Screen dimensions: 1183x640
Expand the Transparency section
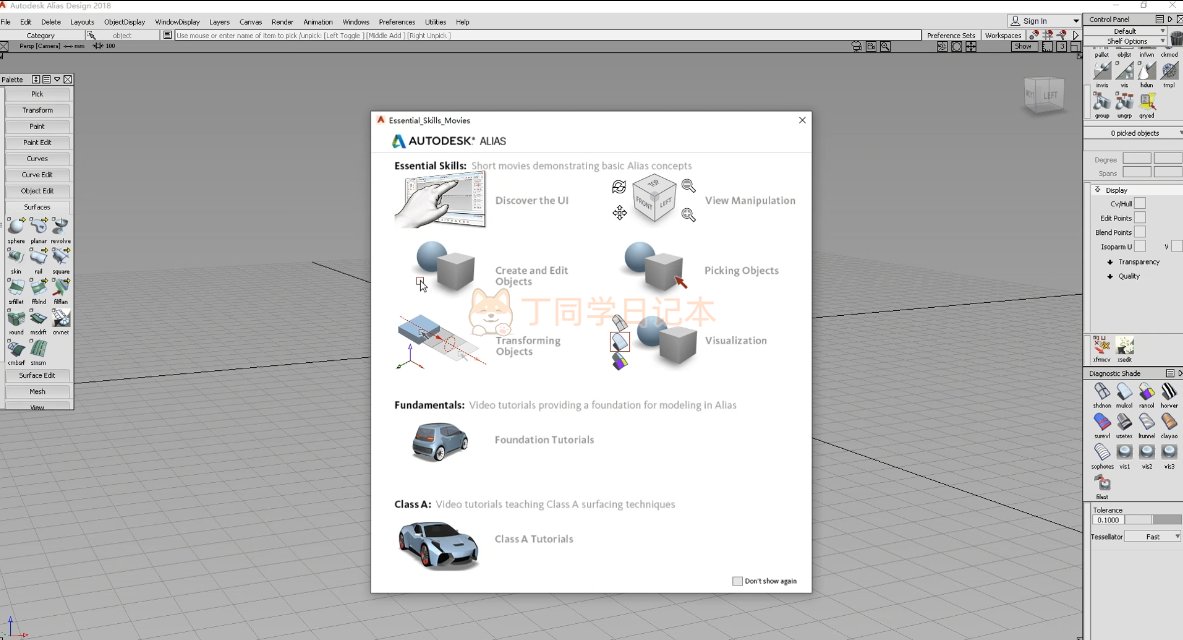click(x=1110, y=262)
